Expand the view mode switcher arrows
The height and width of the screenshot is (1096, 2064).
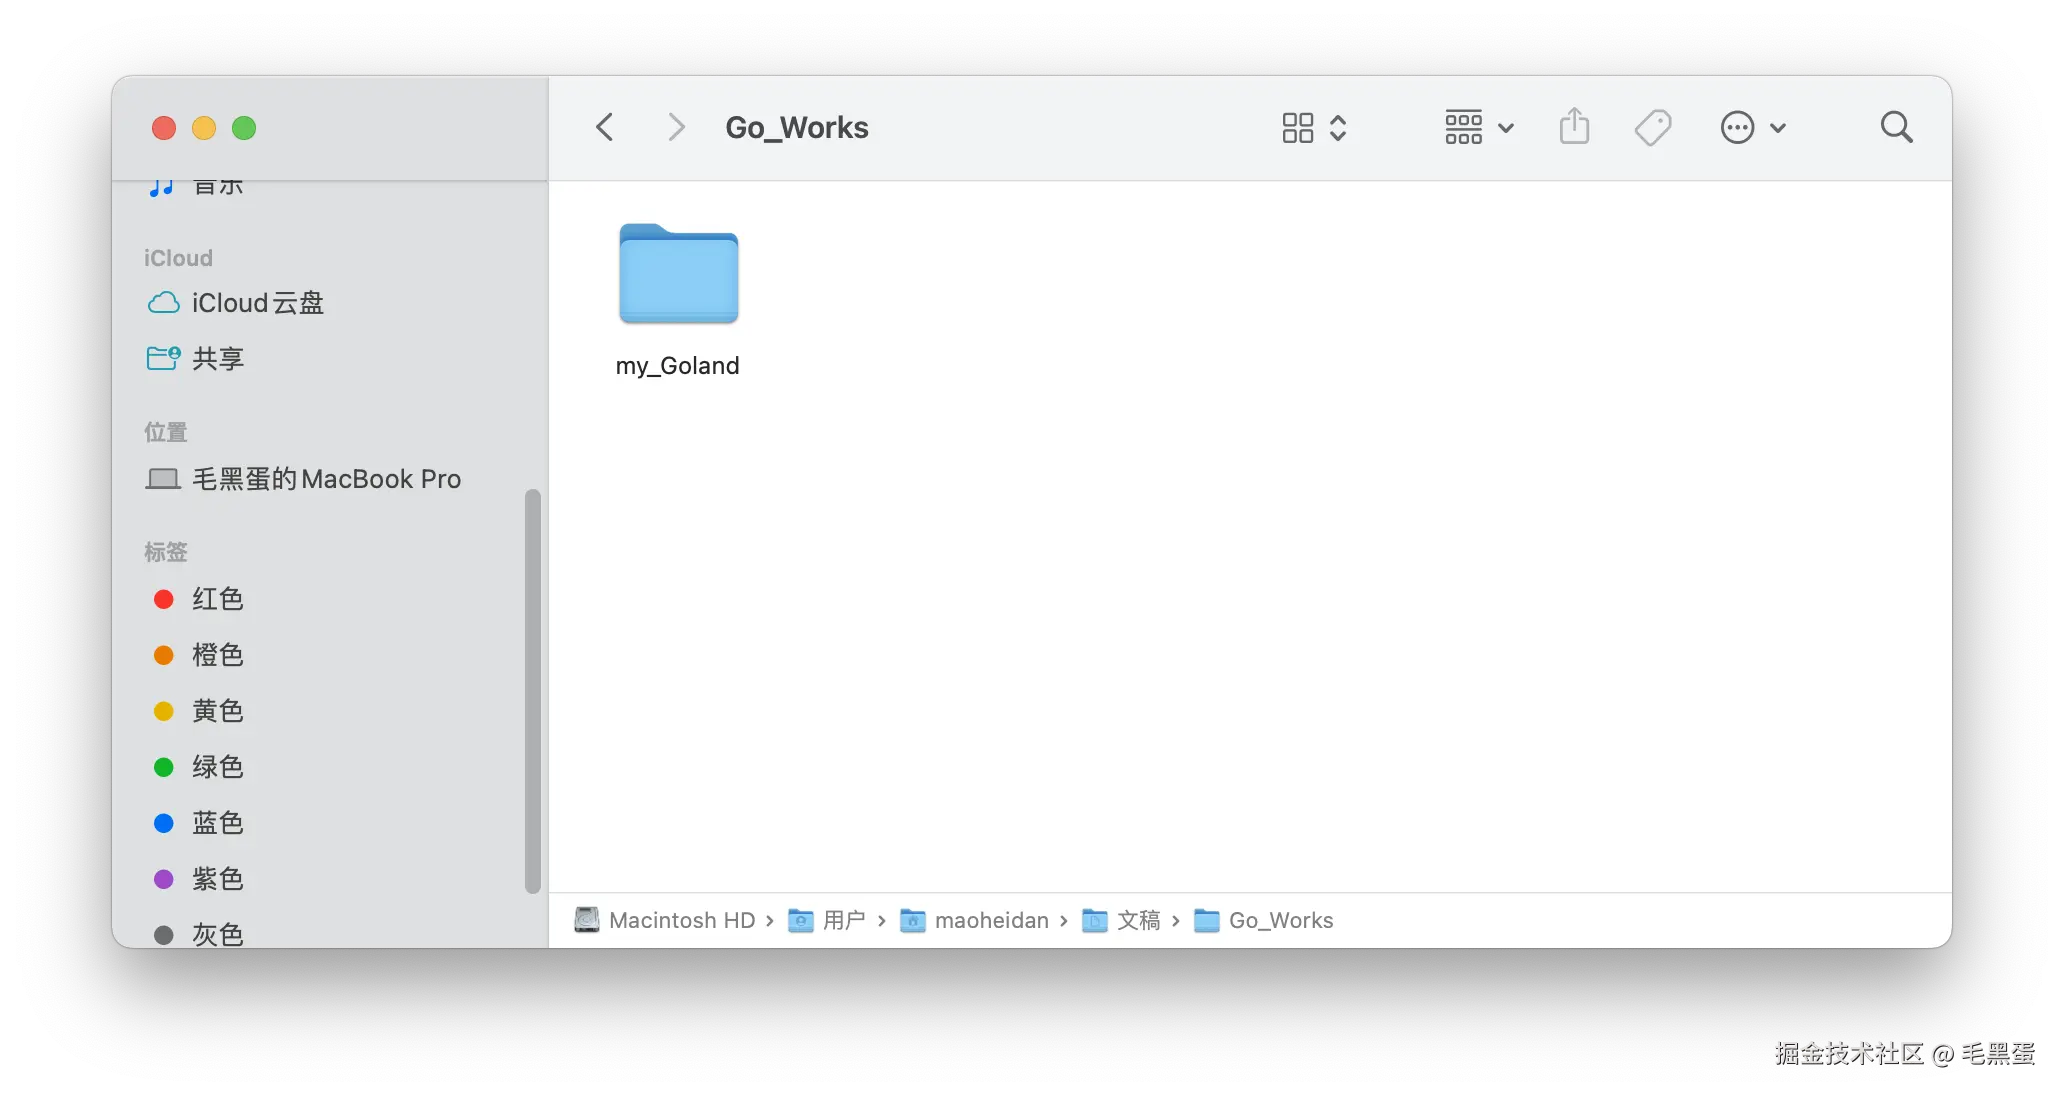(x=1338, y=128)
